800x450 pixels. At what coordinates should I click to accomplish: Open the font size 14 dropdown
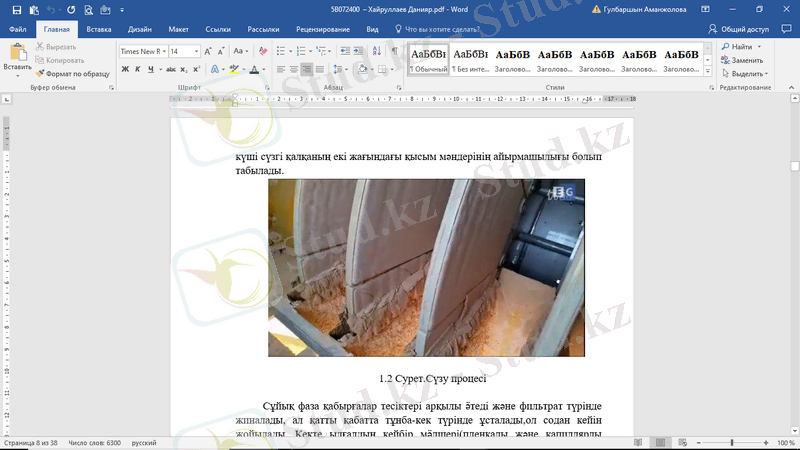click(198, 51)
